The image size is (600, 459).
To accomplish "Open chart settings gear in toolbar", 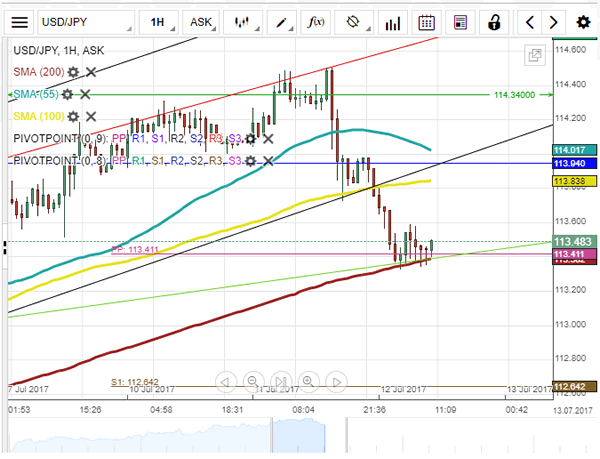I will [583, 21].
